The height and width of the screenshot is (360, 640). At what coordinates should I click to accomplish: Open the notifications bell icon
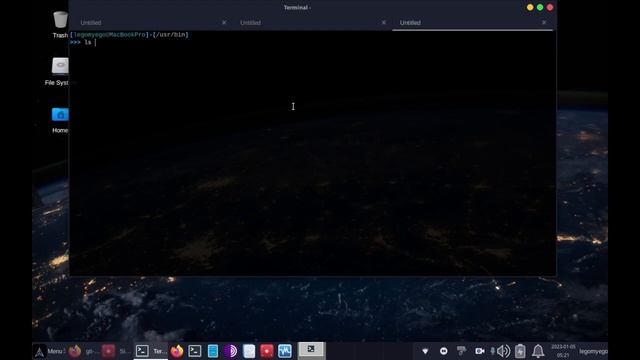pos(538,351)
